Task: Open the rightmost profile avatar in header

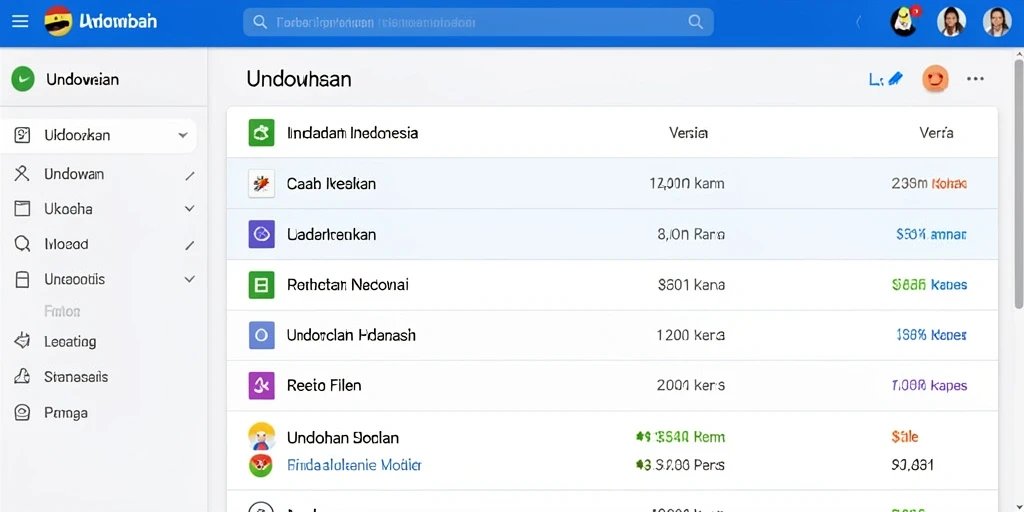Action: pos(997,22)
